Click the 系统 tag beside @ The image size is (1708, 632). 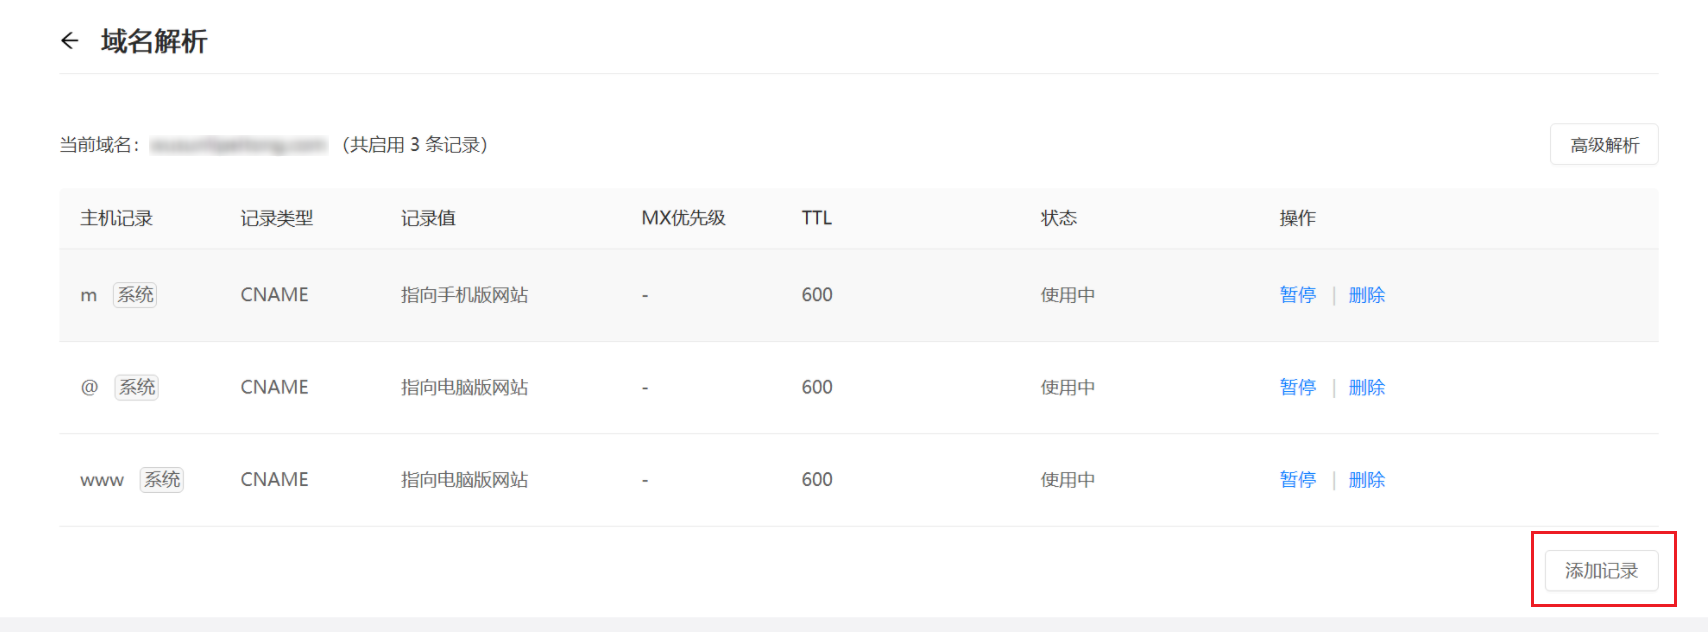137,387
